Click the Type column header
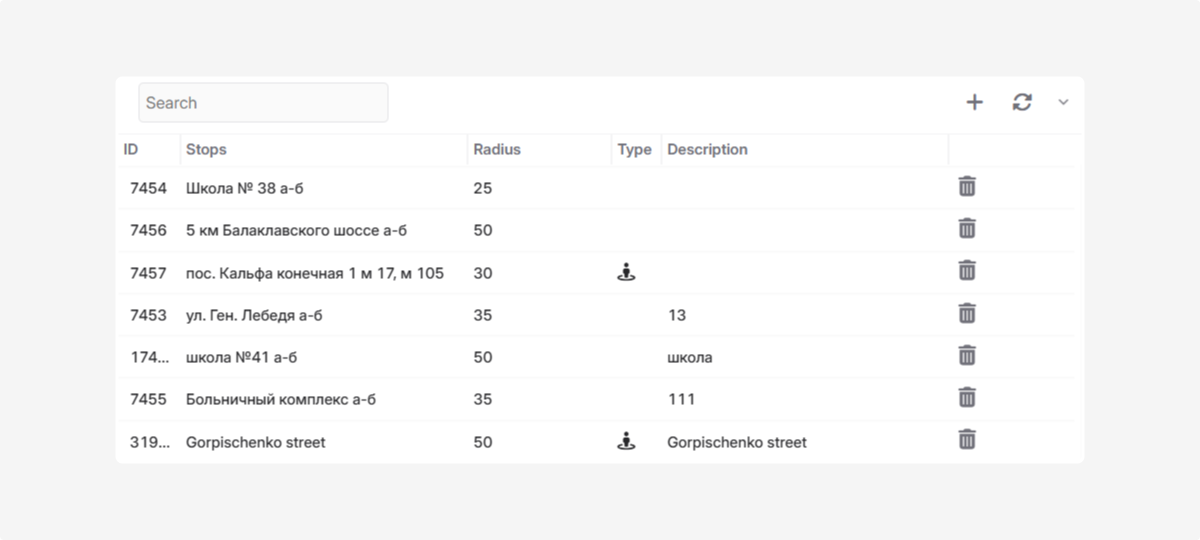 634,150
